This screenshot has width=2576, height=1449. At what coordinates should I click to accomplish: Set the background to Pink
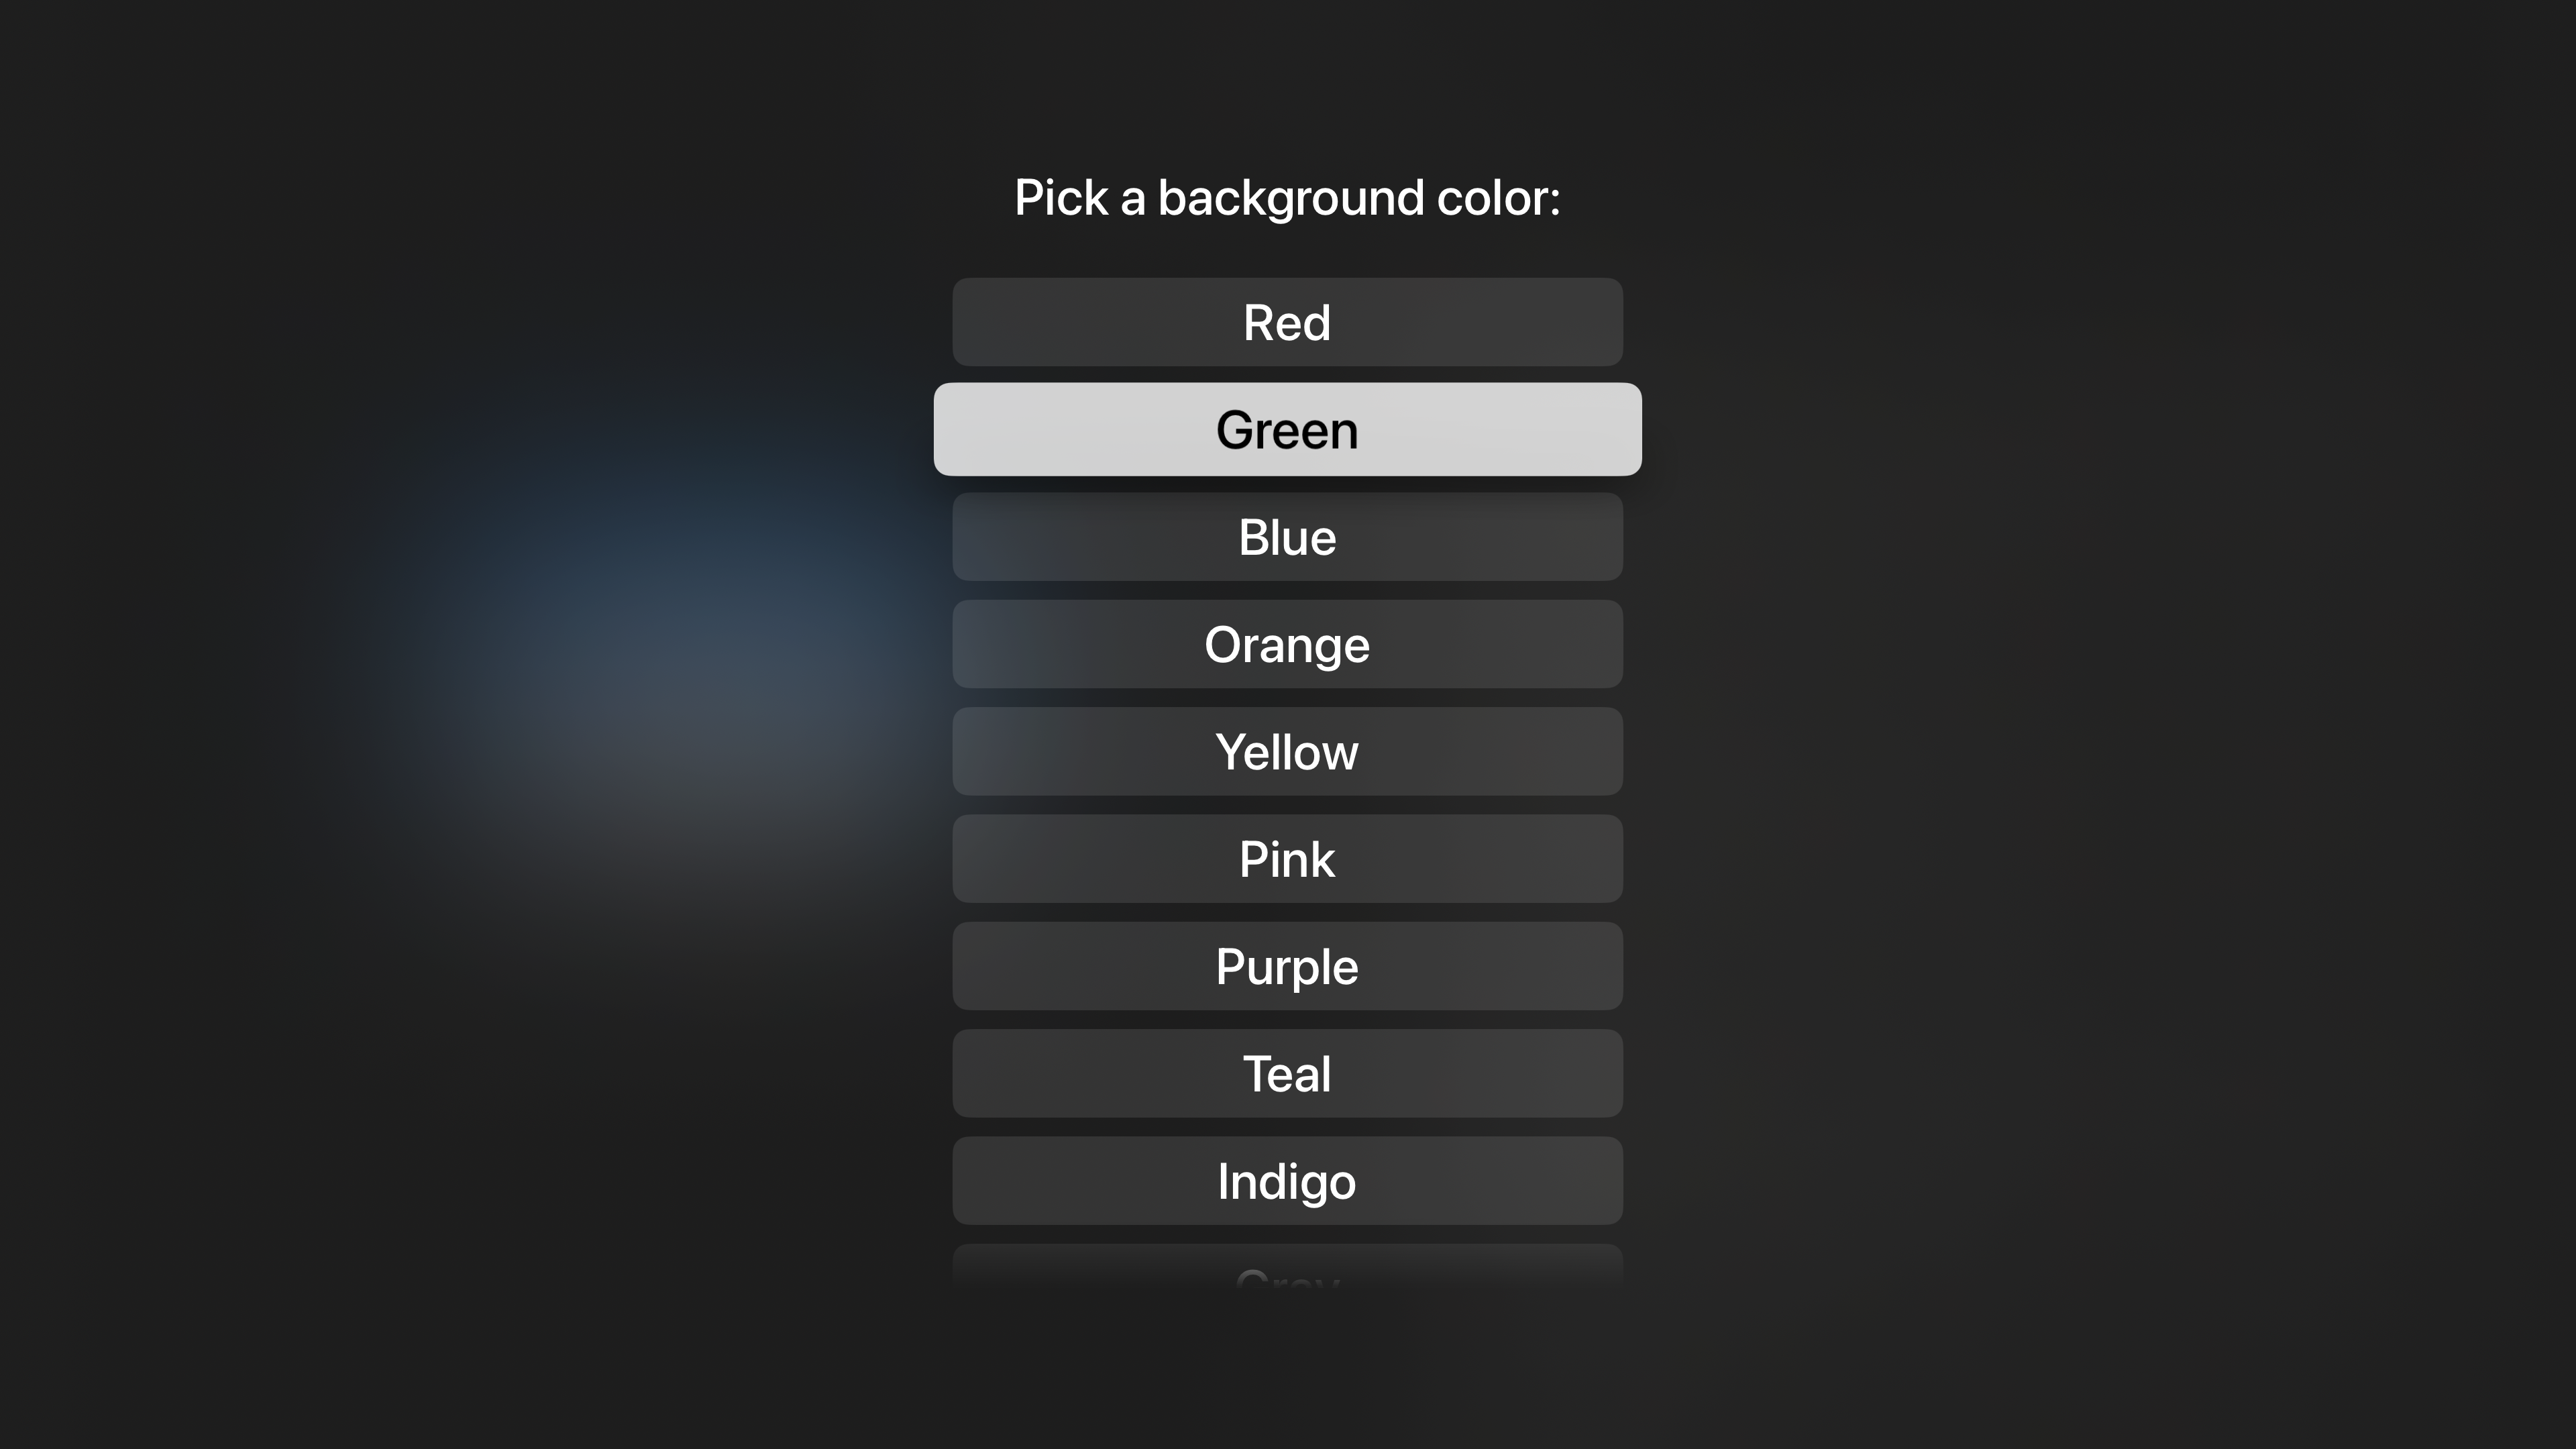1287,859
